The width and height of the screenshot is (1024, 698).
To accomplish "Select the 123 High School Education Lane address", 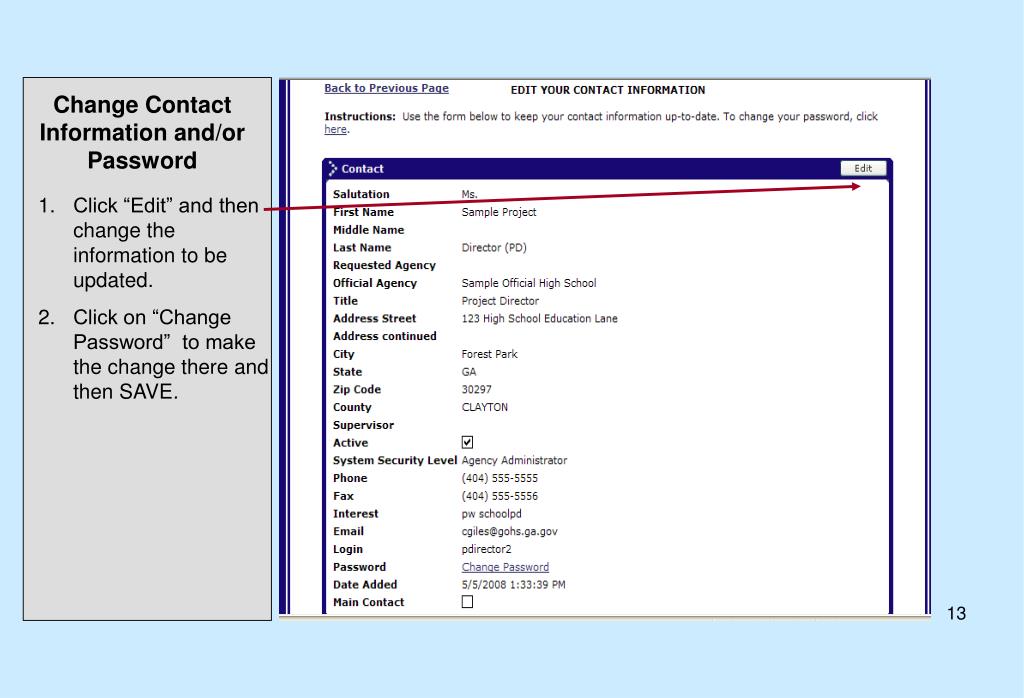I will click(x=539, y=319).
